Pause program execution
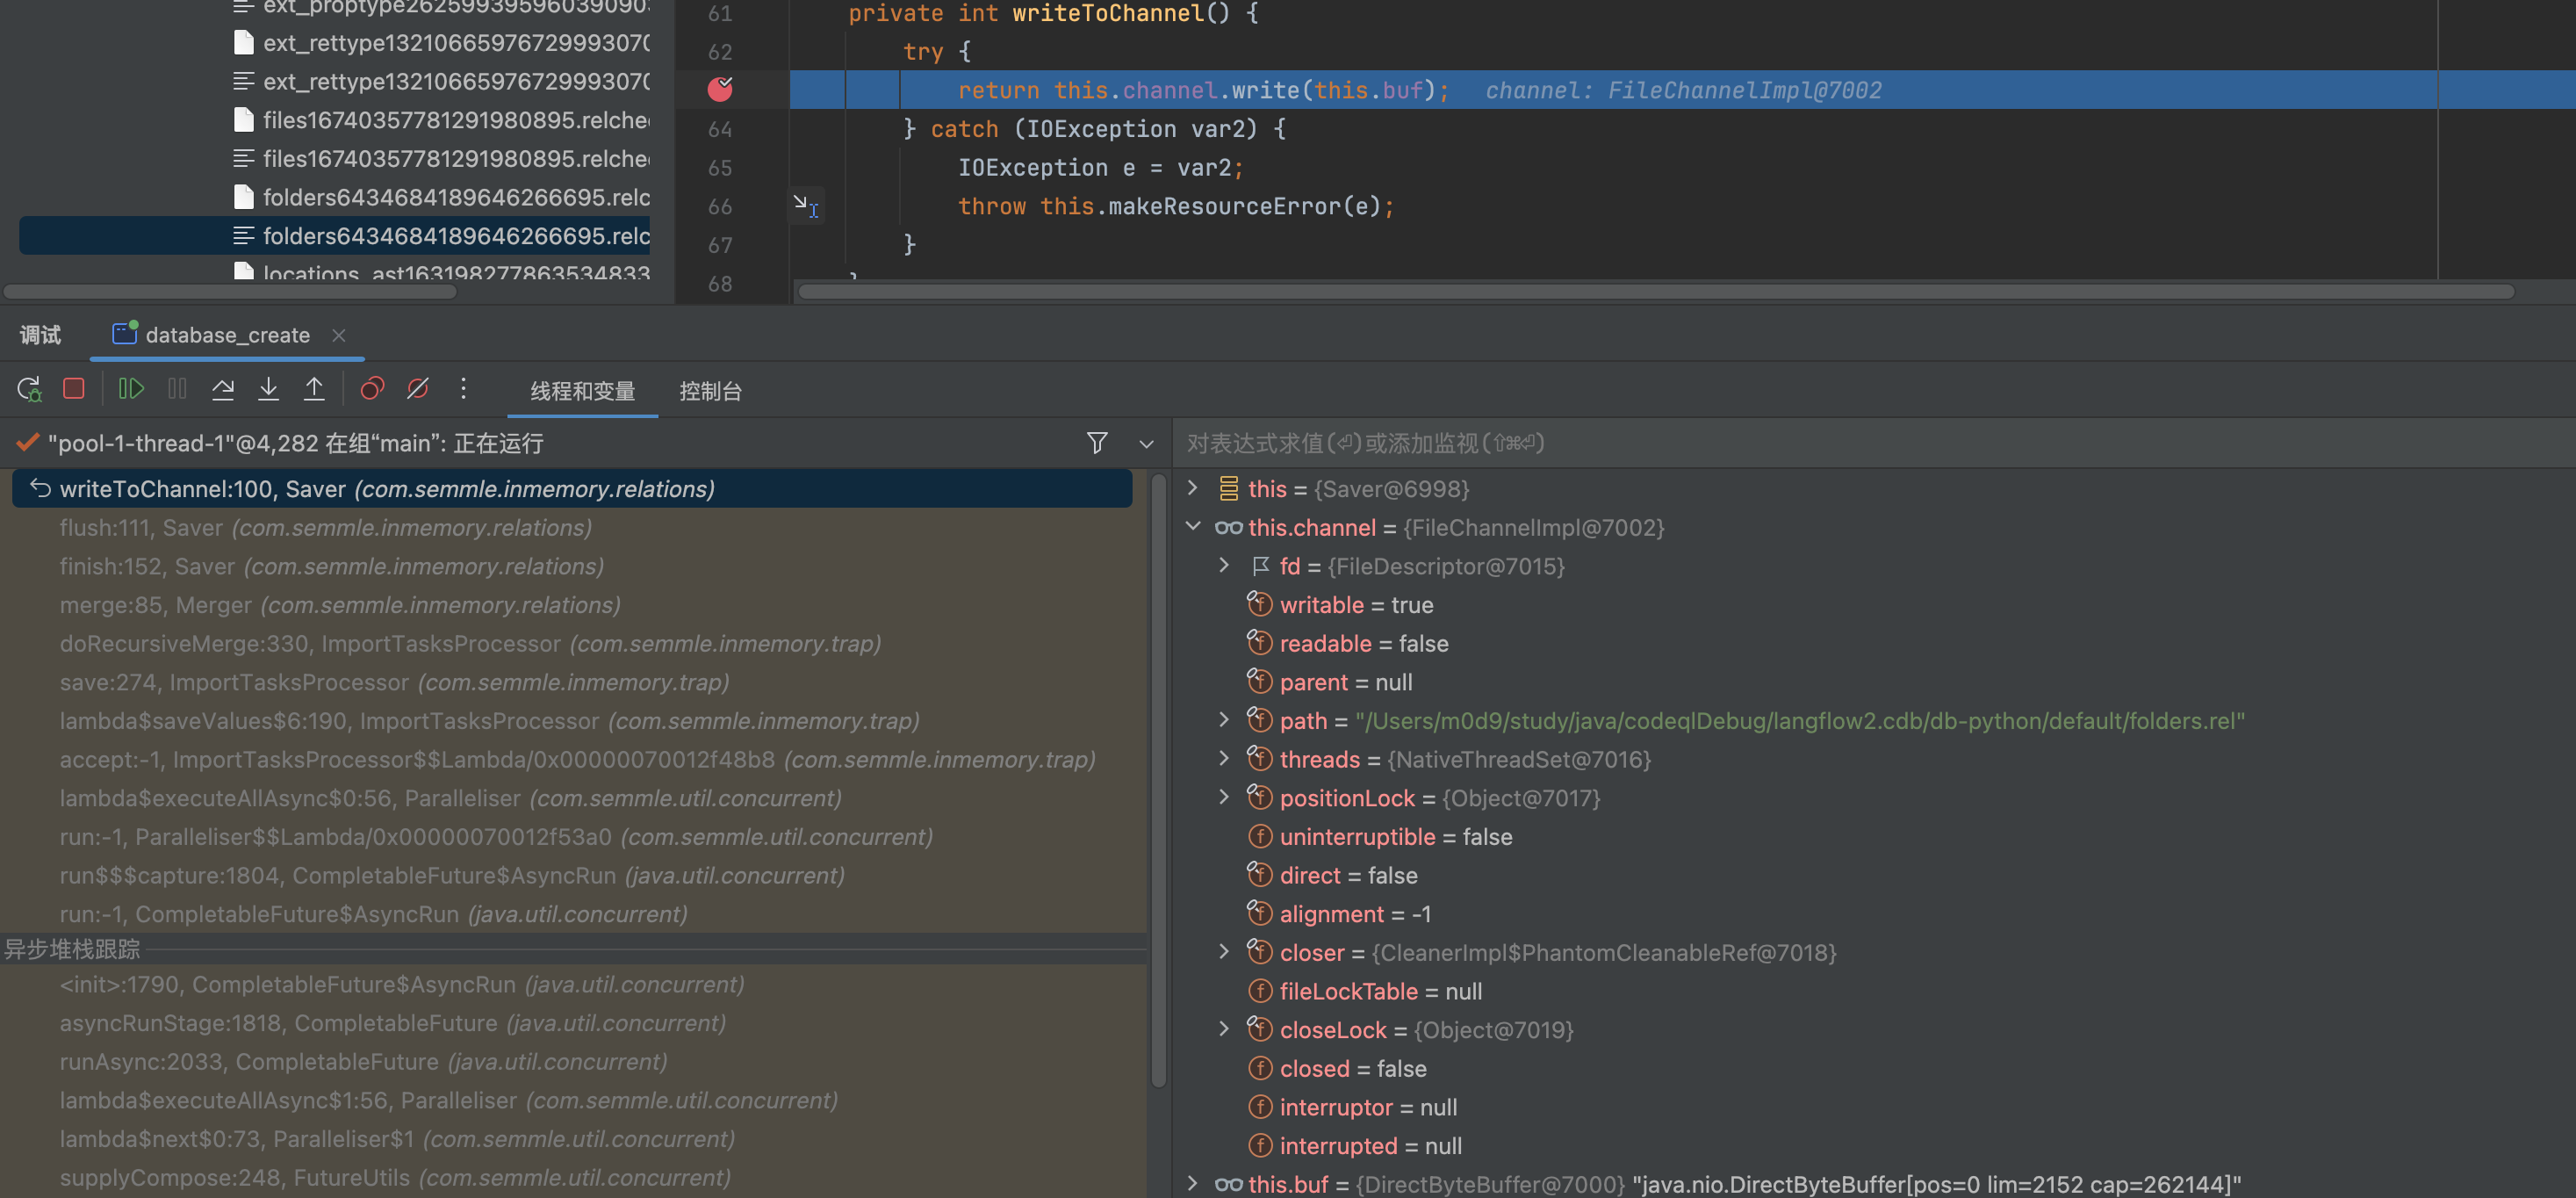This screenshot has width=2576, height=1198. [x=177, y=388]
